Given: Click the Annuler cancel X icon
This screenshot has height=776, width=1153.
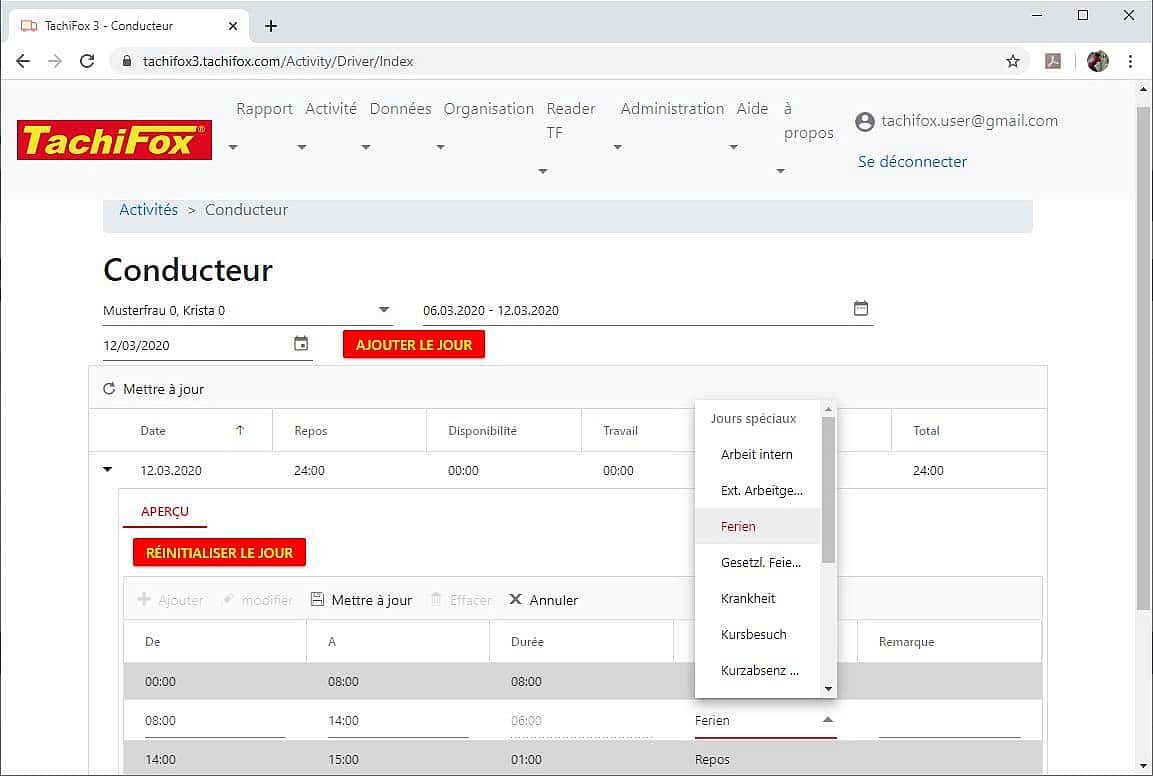Looking at the screenshot, I should 516,600.
